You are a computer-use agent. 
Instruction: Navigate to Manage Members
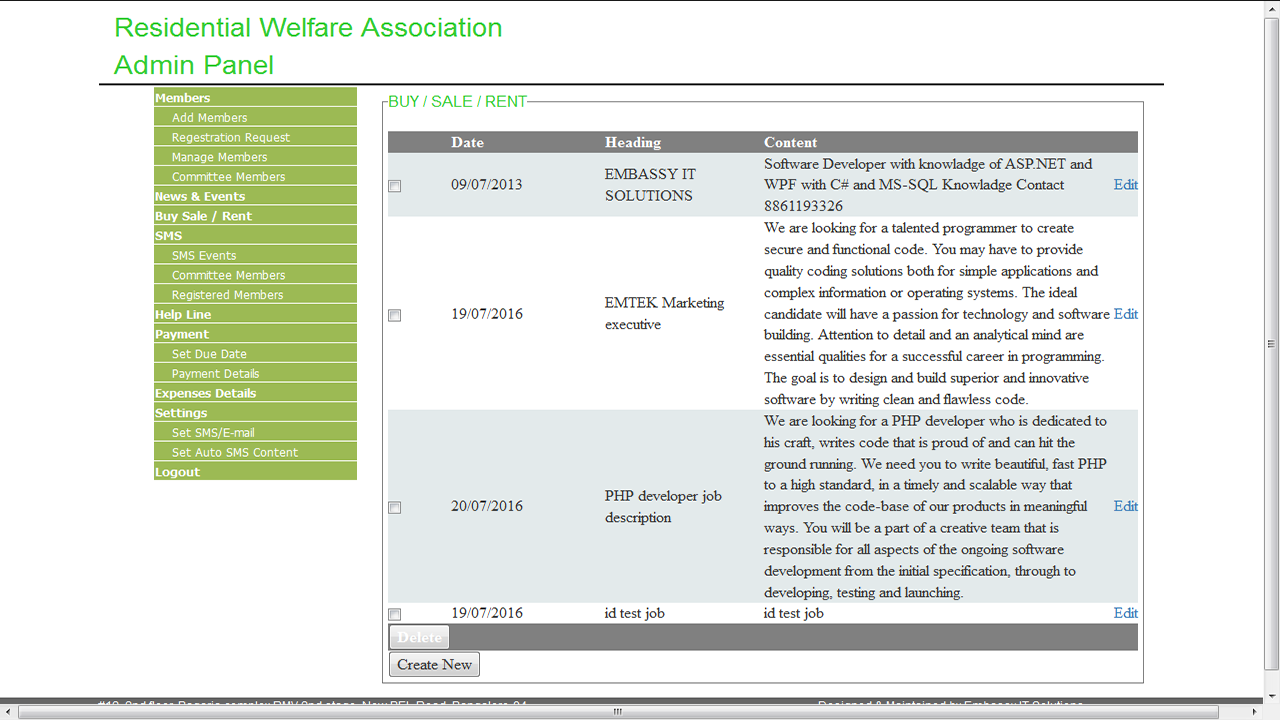(255, 157)
